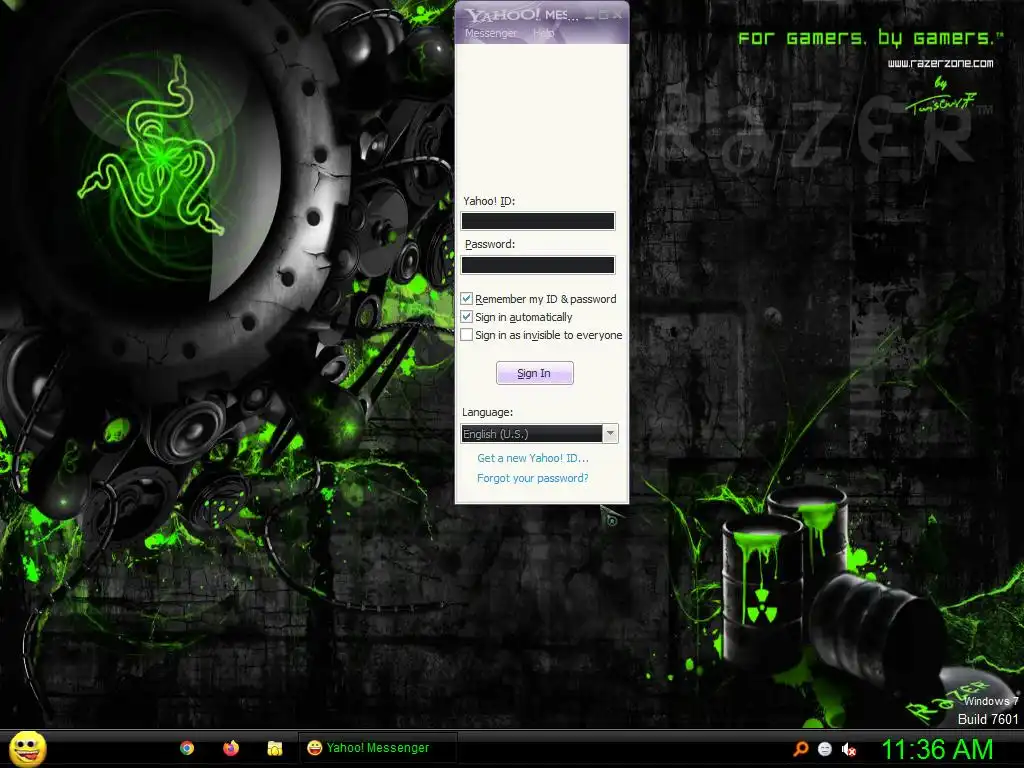Uncheck Sign in automatically
The height and width of the screenshot is (768, 1024).
coord(466,317)
